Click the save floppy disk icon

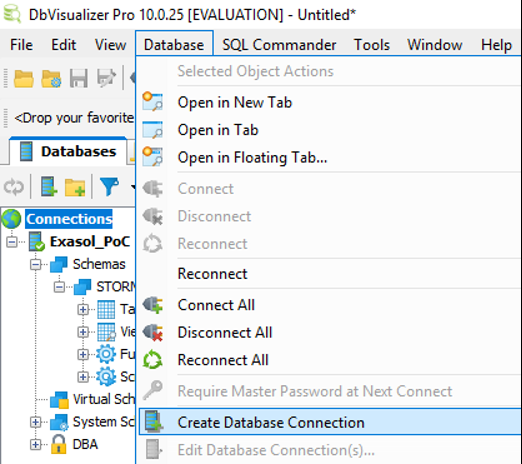pyautogui.click(x=79, y=79)
